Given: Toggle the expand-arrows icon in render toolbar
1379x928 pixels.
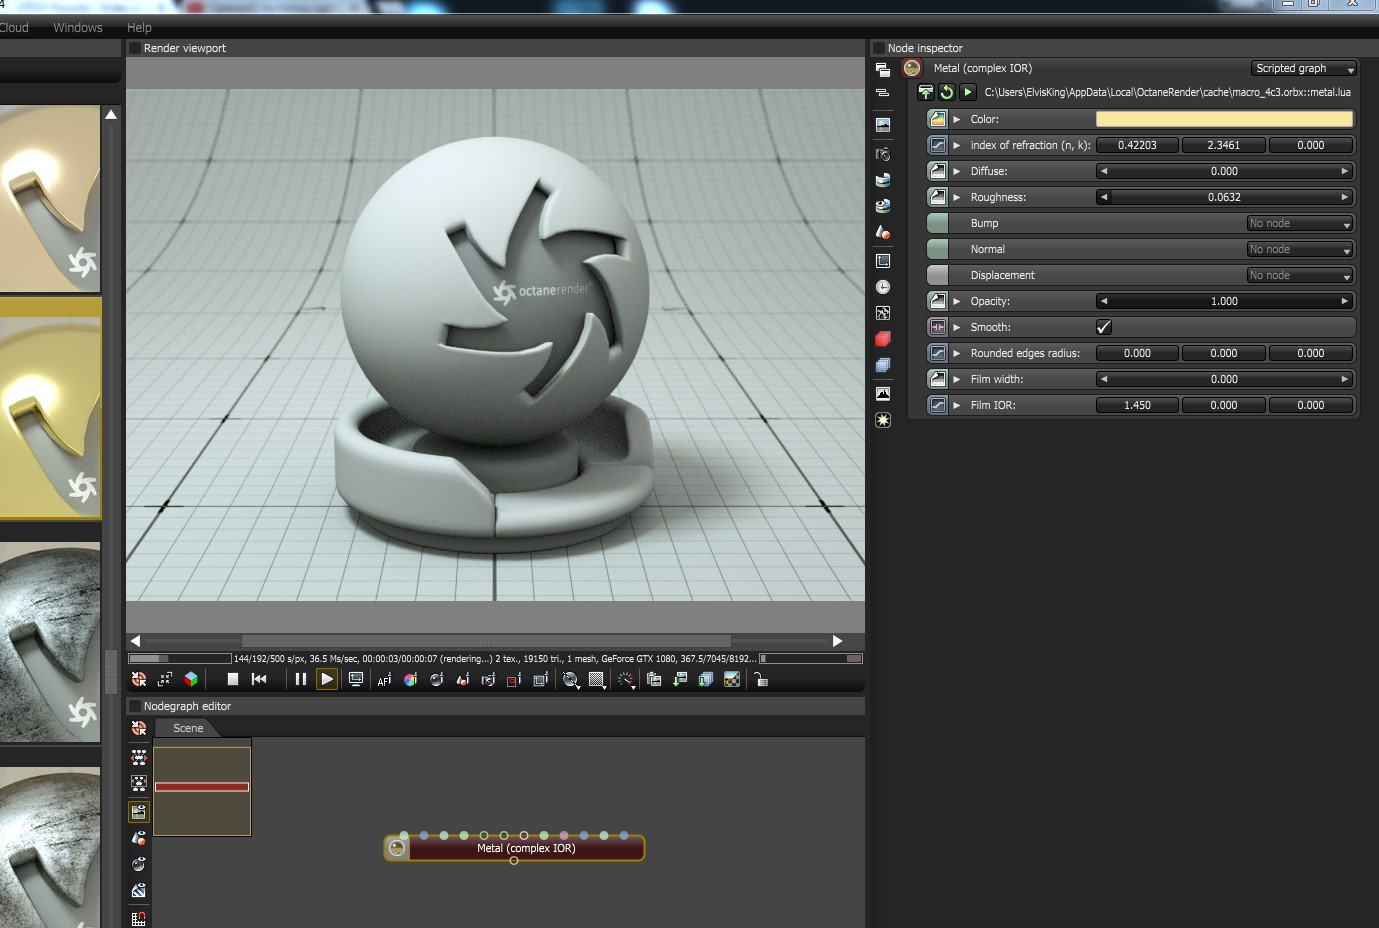Looking at the screenshot, I should (165, 680).
